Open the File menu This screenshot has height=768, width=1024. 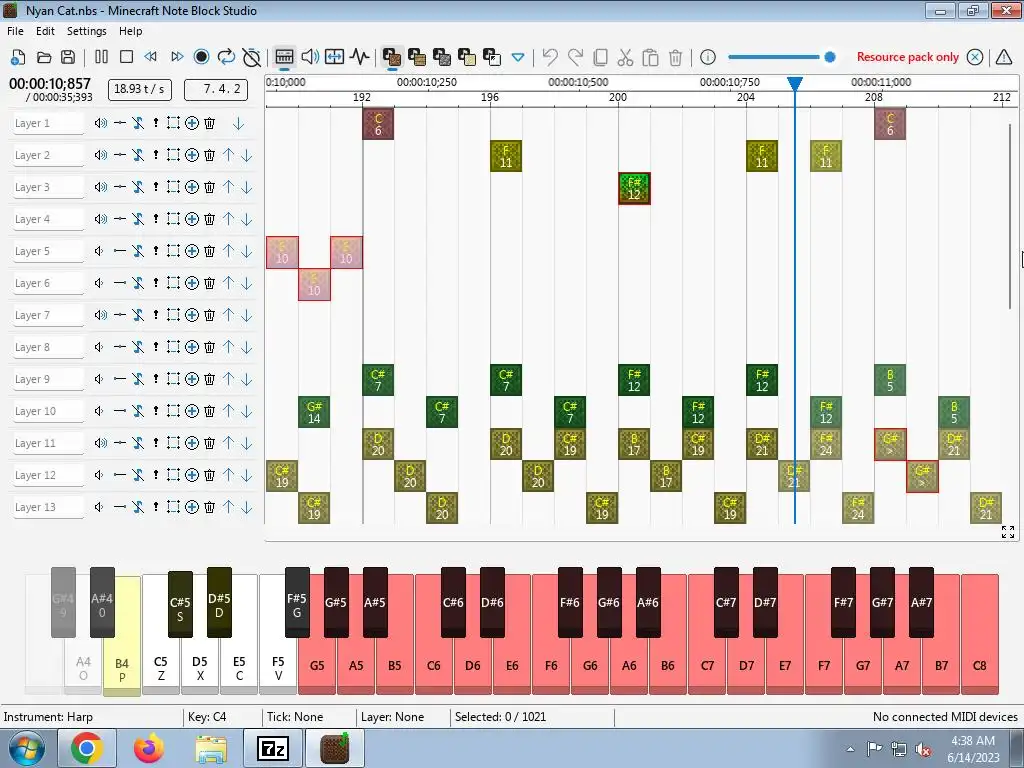coord(15,31)
